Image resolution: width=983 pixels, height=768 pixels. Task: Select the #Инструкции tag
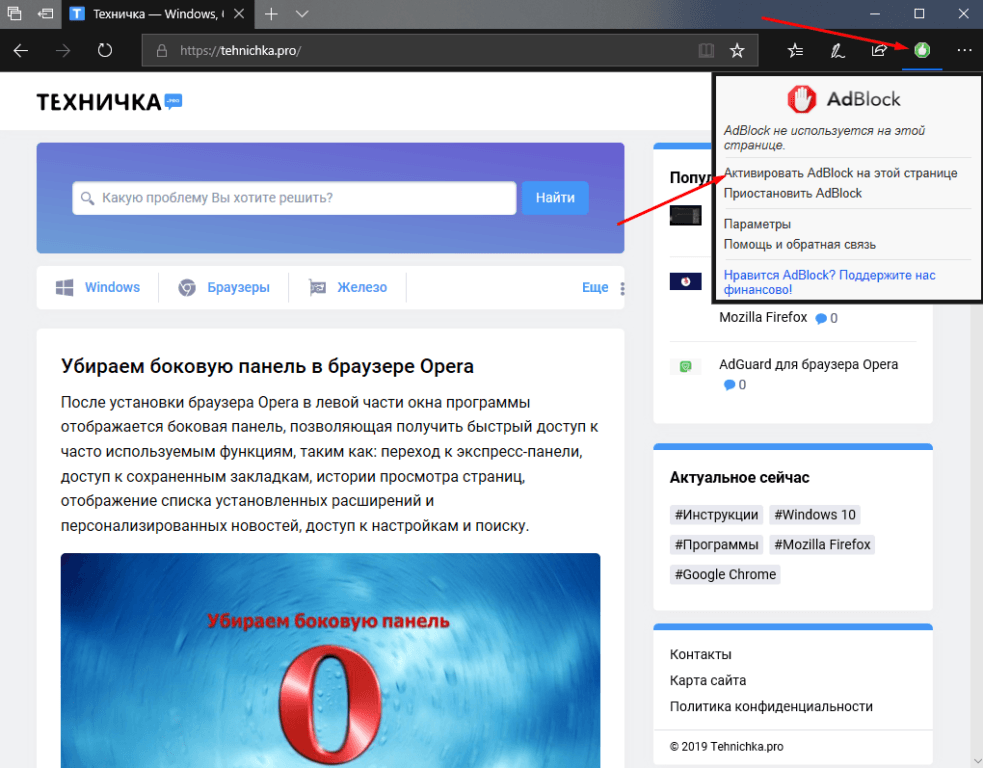click(x=716, y=515)
